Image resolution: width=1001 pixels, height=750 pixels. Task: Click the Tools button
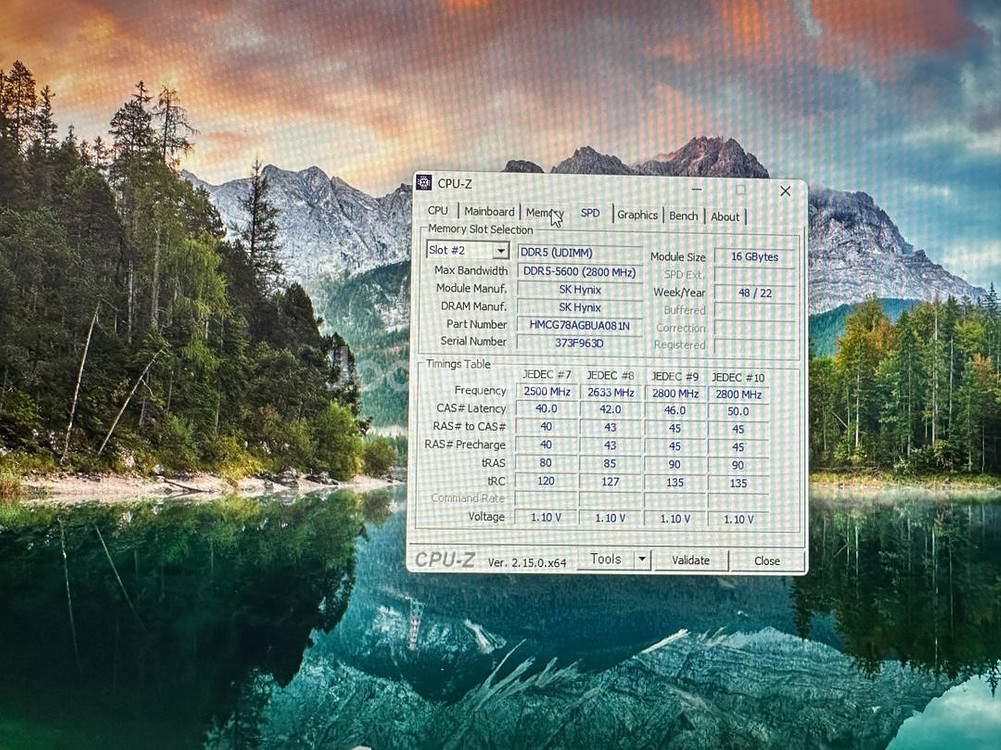pyautogui.click(x=606, y=559)
